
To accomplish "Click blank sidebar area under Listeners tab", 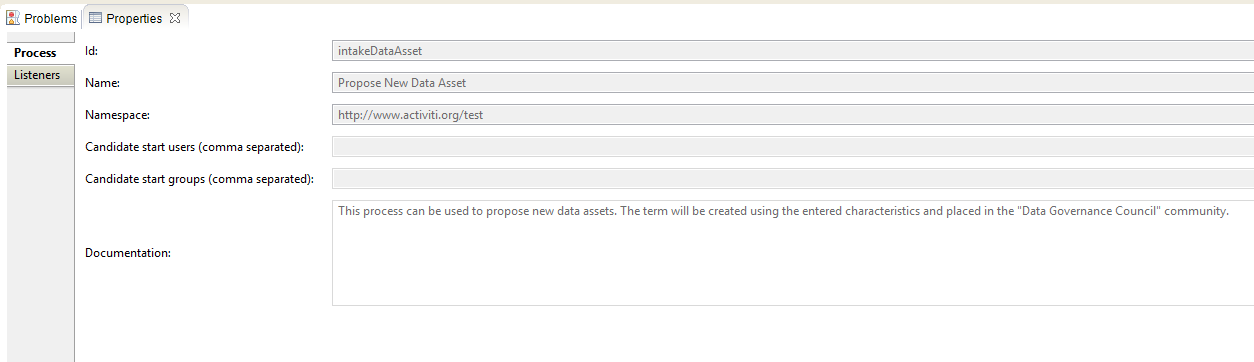I will pos(40,220).
